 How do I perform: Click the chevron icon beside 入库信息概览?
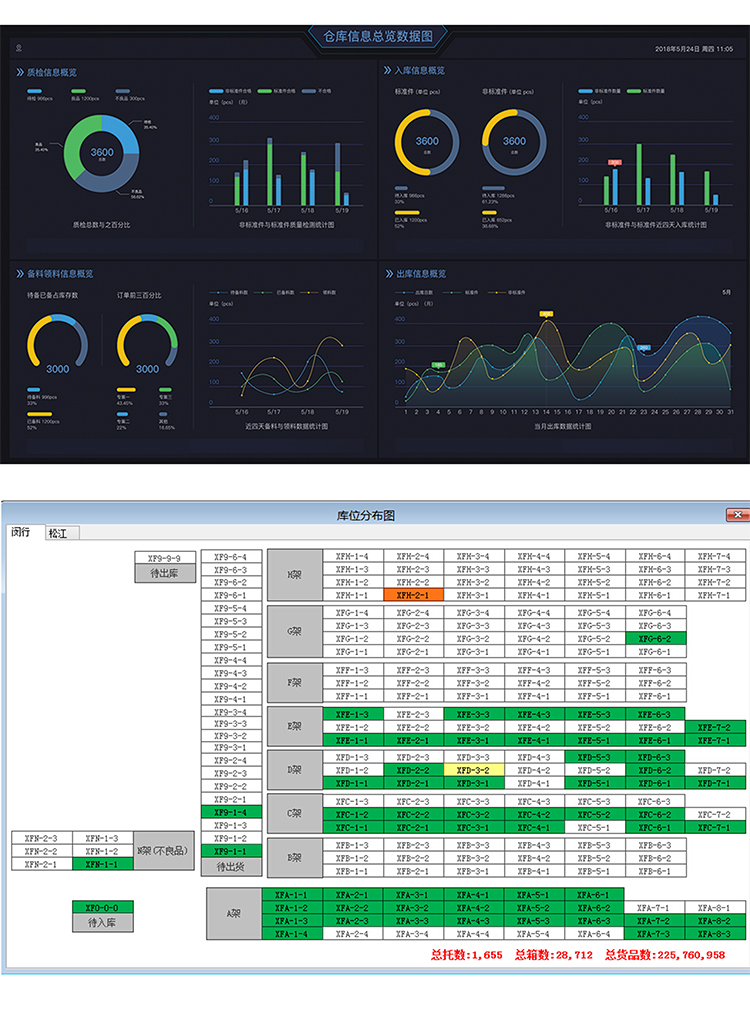pos(387,71)
